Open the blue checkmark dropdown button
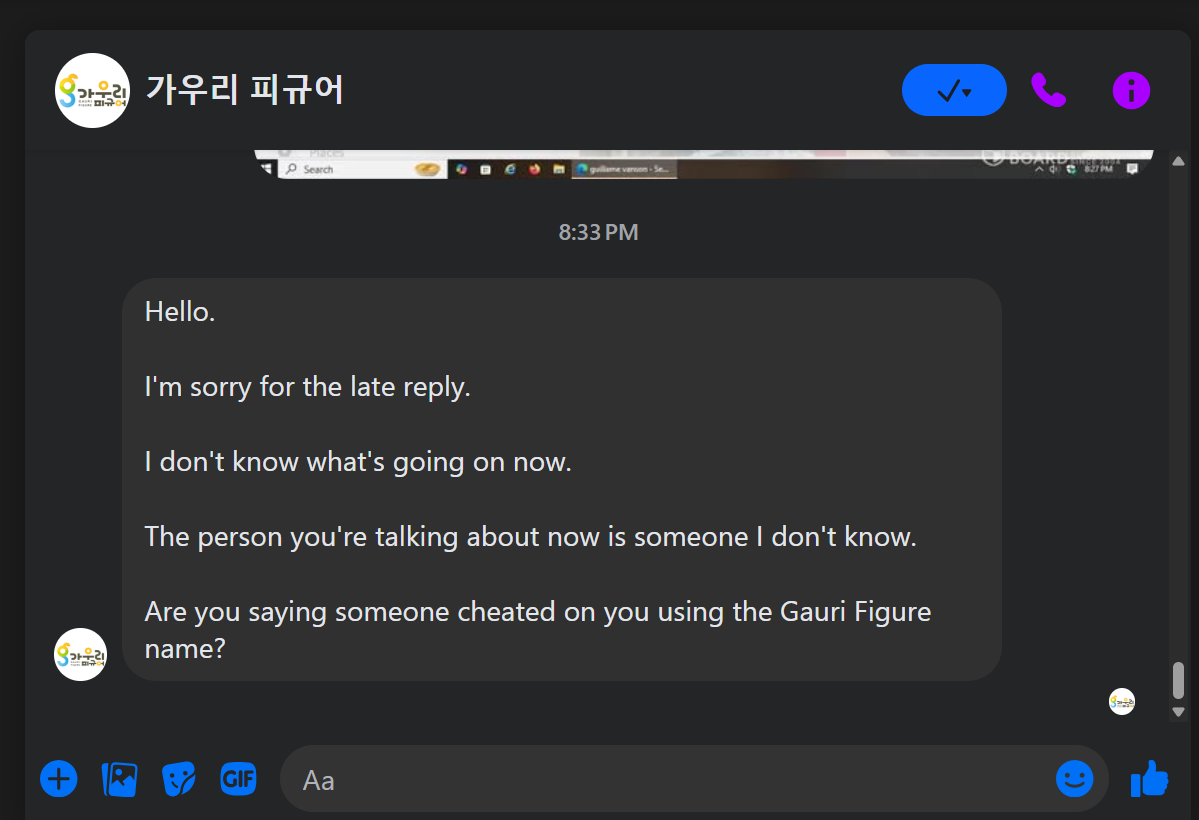This screenshot has height=820, width=1199. tap(954, 90)
